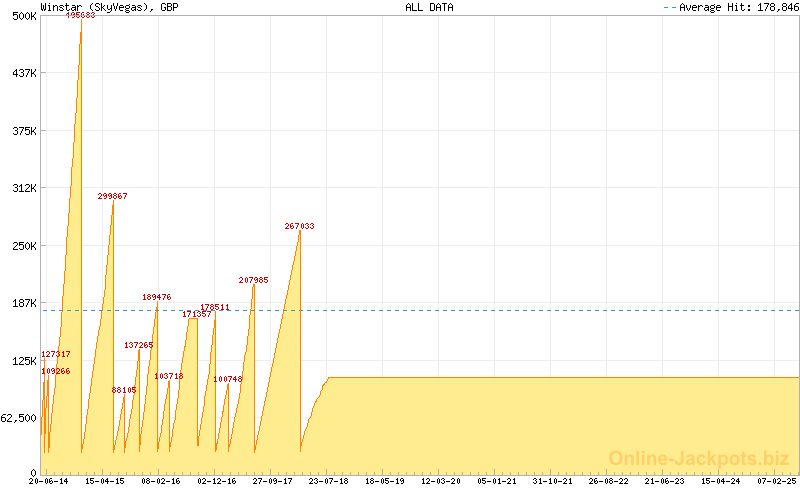800x490 pixels.
Task: Click the 88105 low peak label
Action: pos(124,390)
